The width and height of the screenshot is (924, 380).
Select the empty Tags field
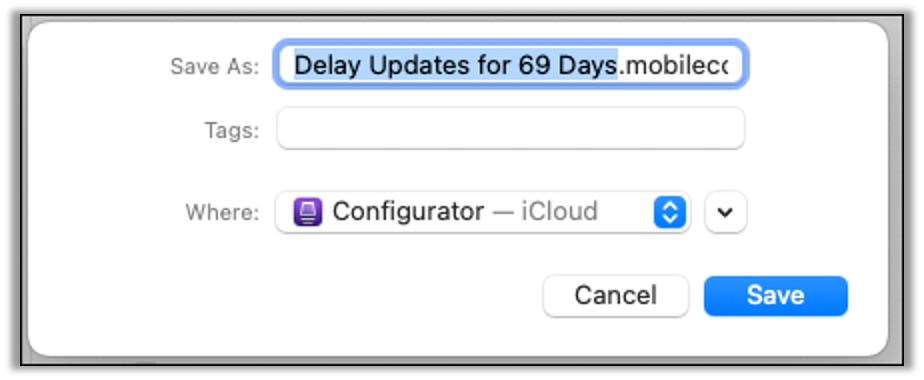point(511,128)
